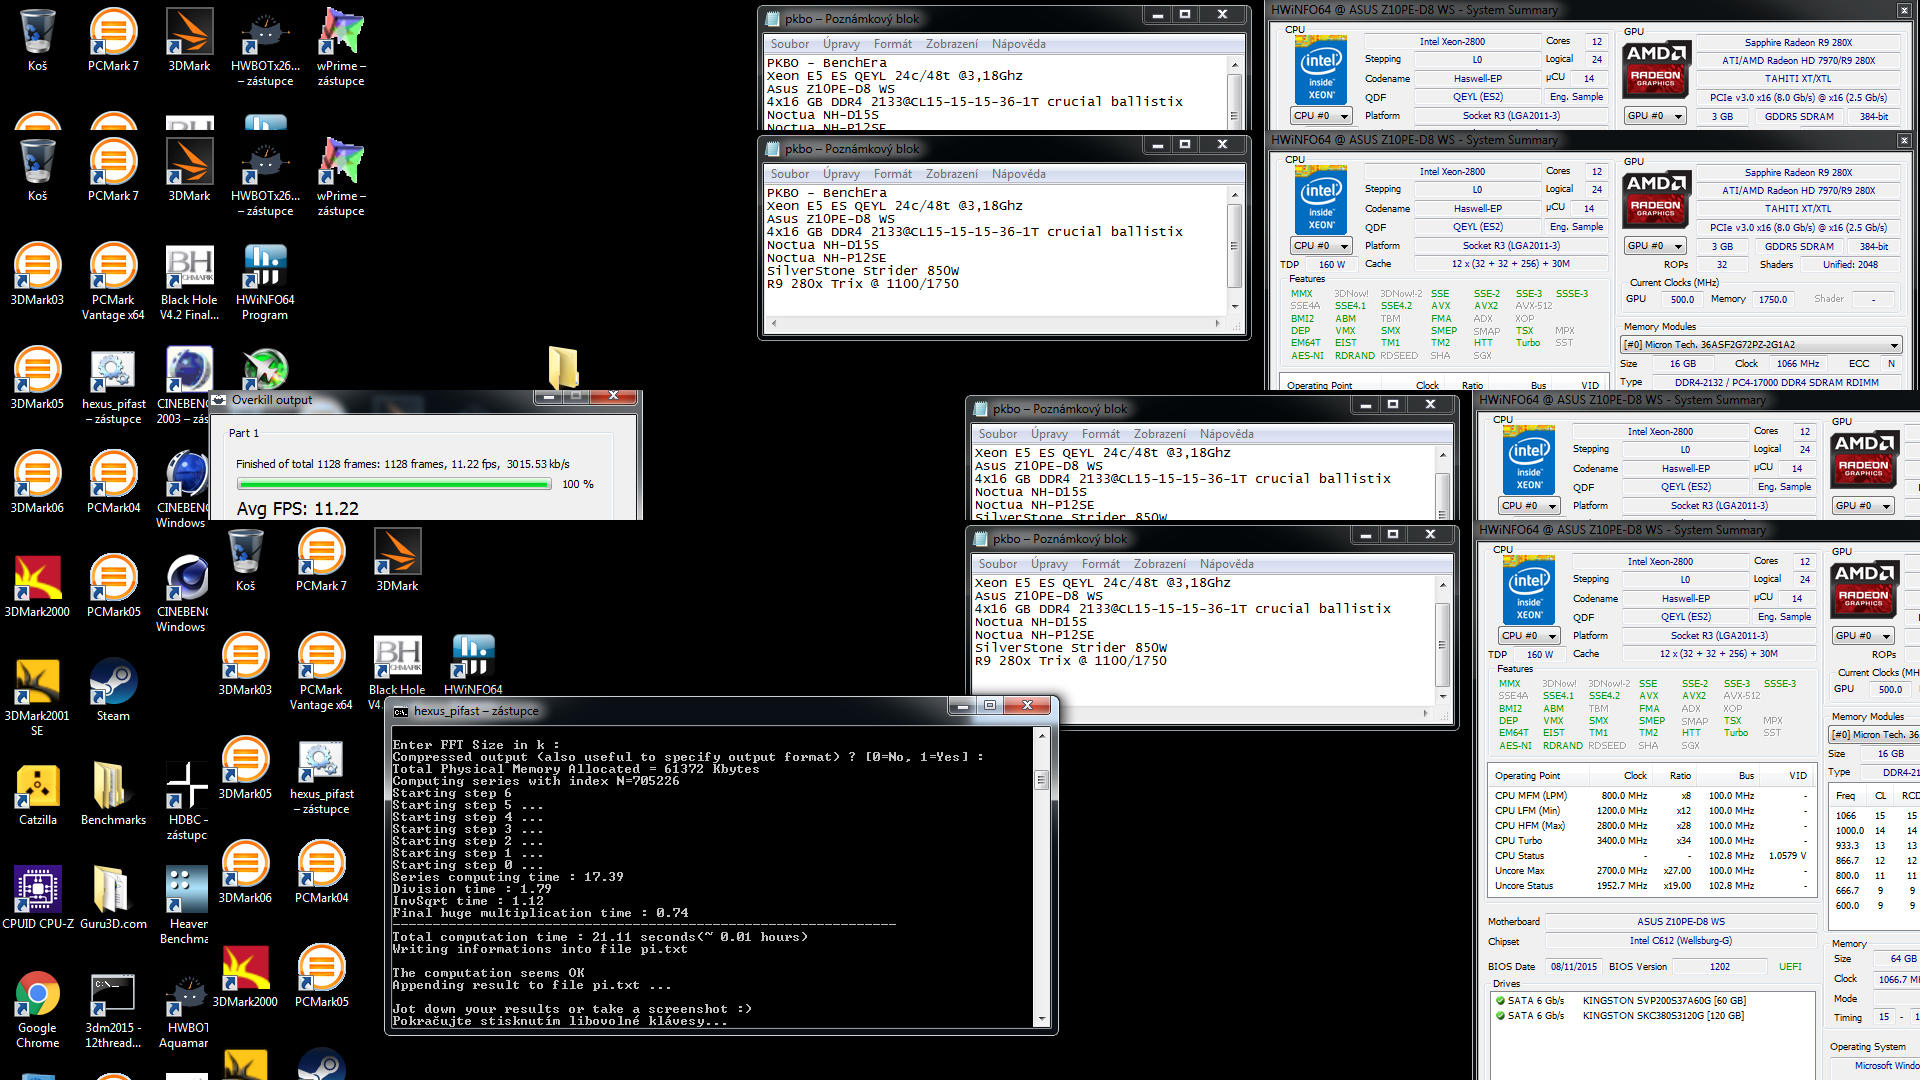This screenshot has height=1080, width=1920.
Task: Open the Catzilla desktop shortcut
Action: (38, 795)
